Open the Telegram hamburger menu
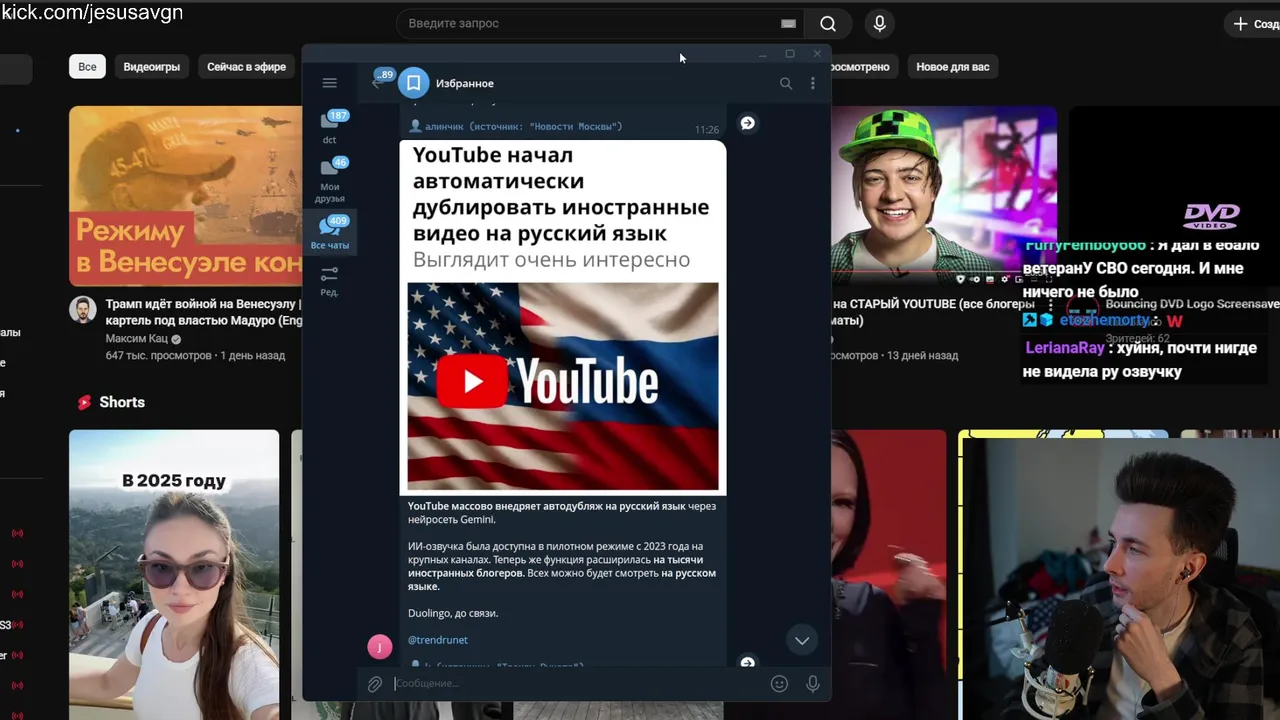Image resolution: width=1280 pixels, height=720 pixels. pos(330,83)
